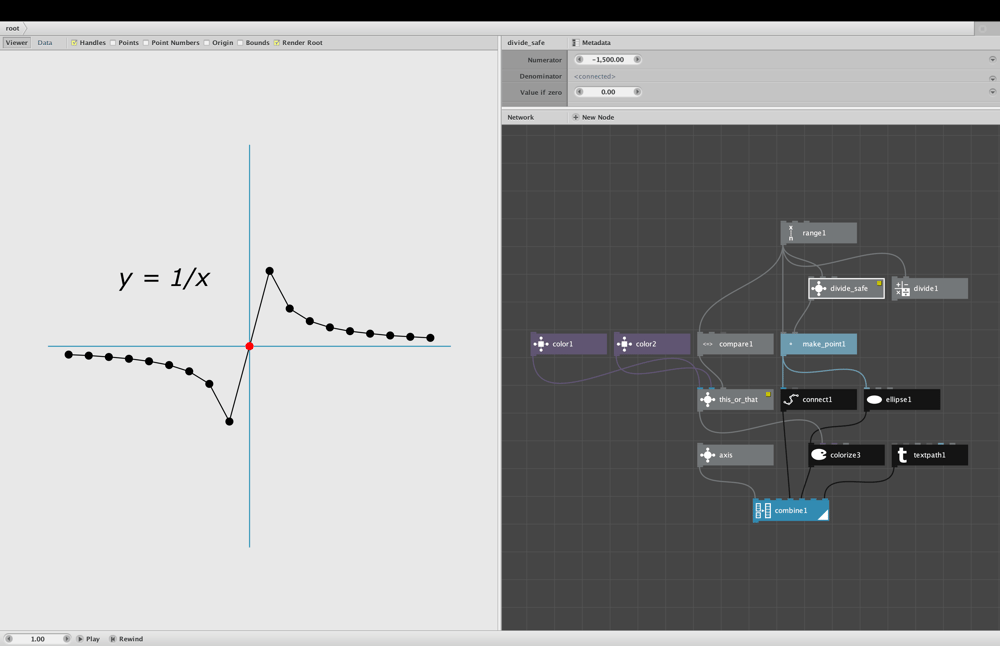Enable the Points checkbox
1000x646 pixels.
coord(113,43)
